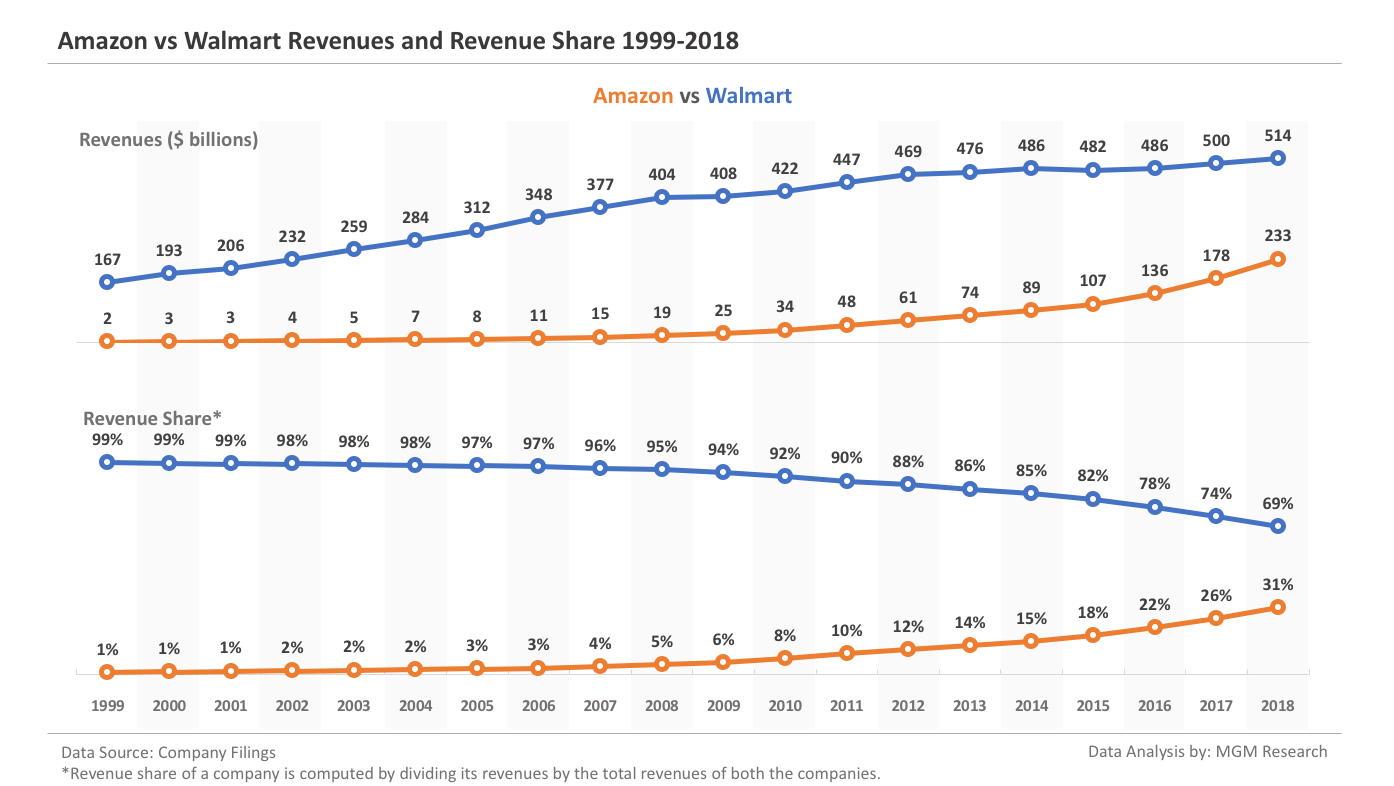The height and width of the screenshot is (786, 1394).
Task: Click Amazon's 2018 revenue data point marker
Action: tap(1278, 259)
